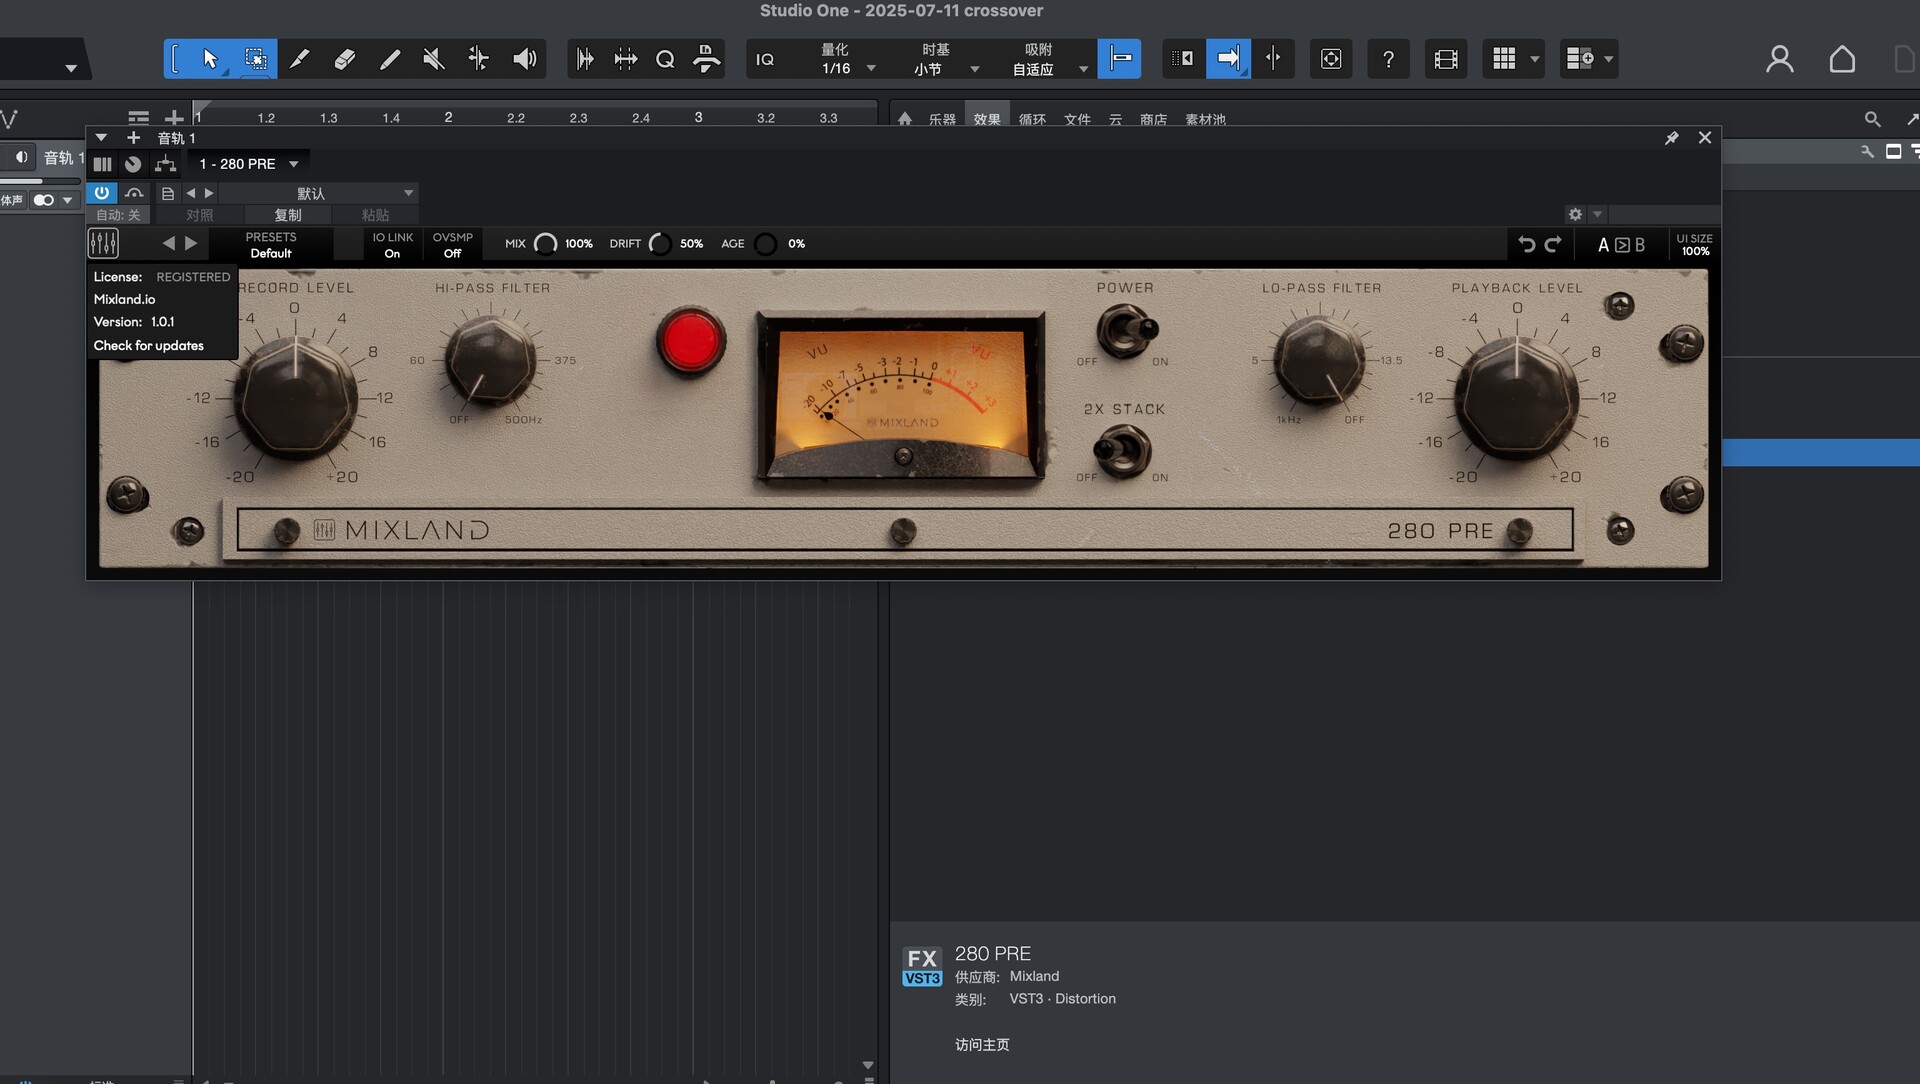Screen dimensions: 1920x1084
Task: Click the magnifier Q quantize icon
Action: click(x=665, y=59)
